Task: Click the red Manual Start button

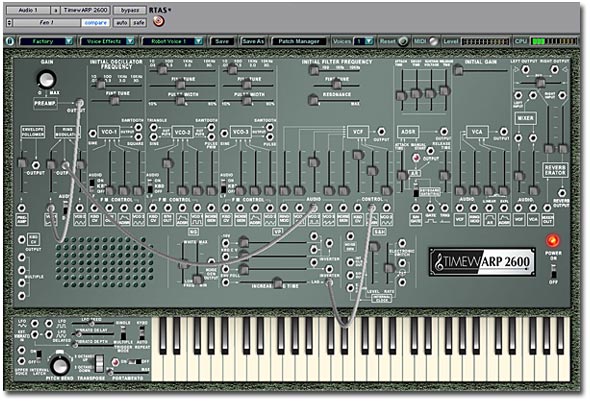Action: tap(416, 158)
